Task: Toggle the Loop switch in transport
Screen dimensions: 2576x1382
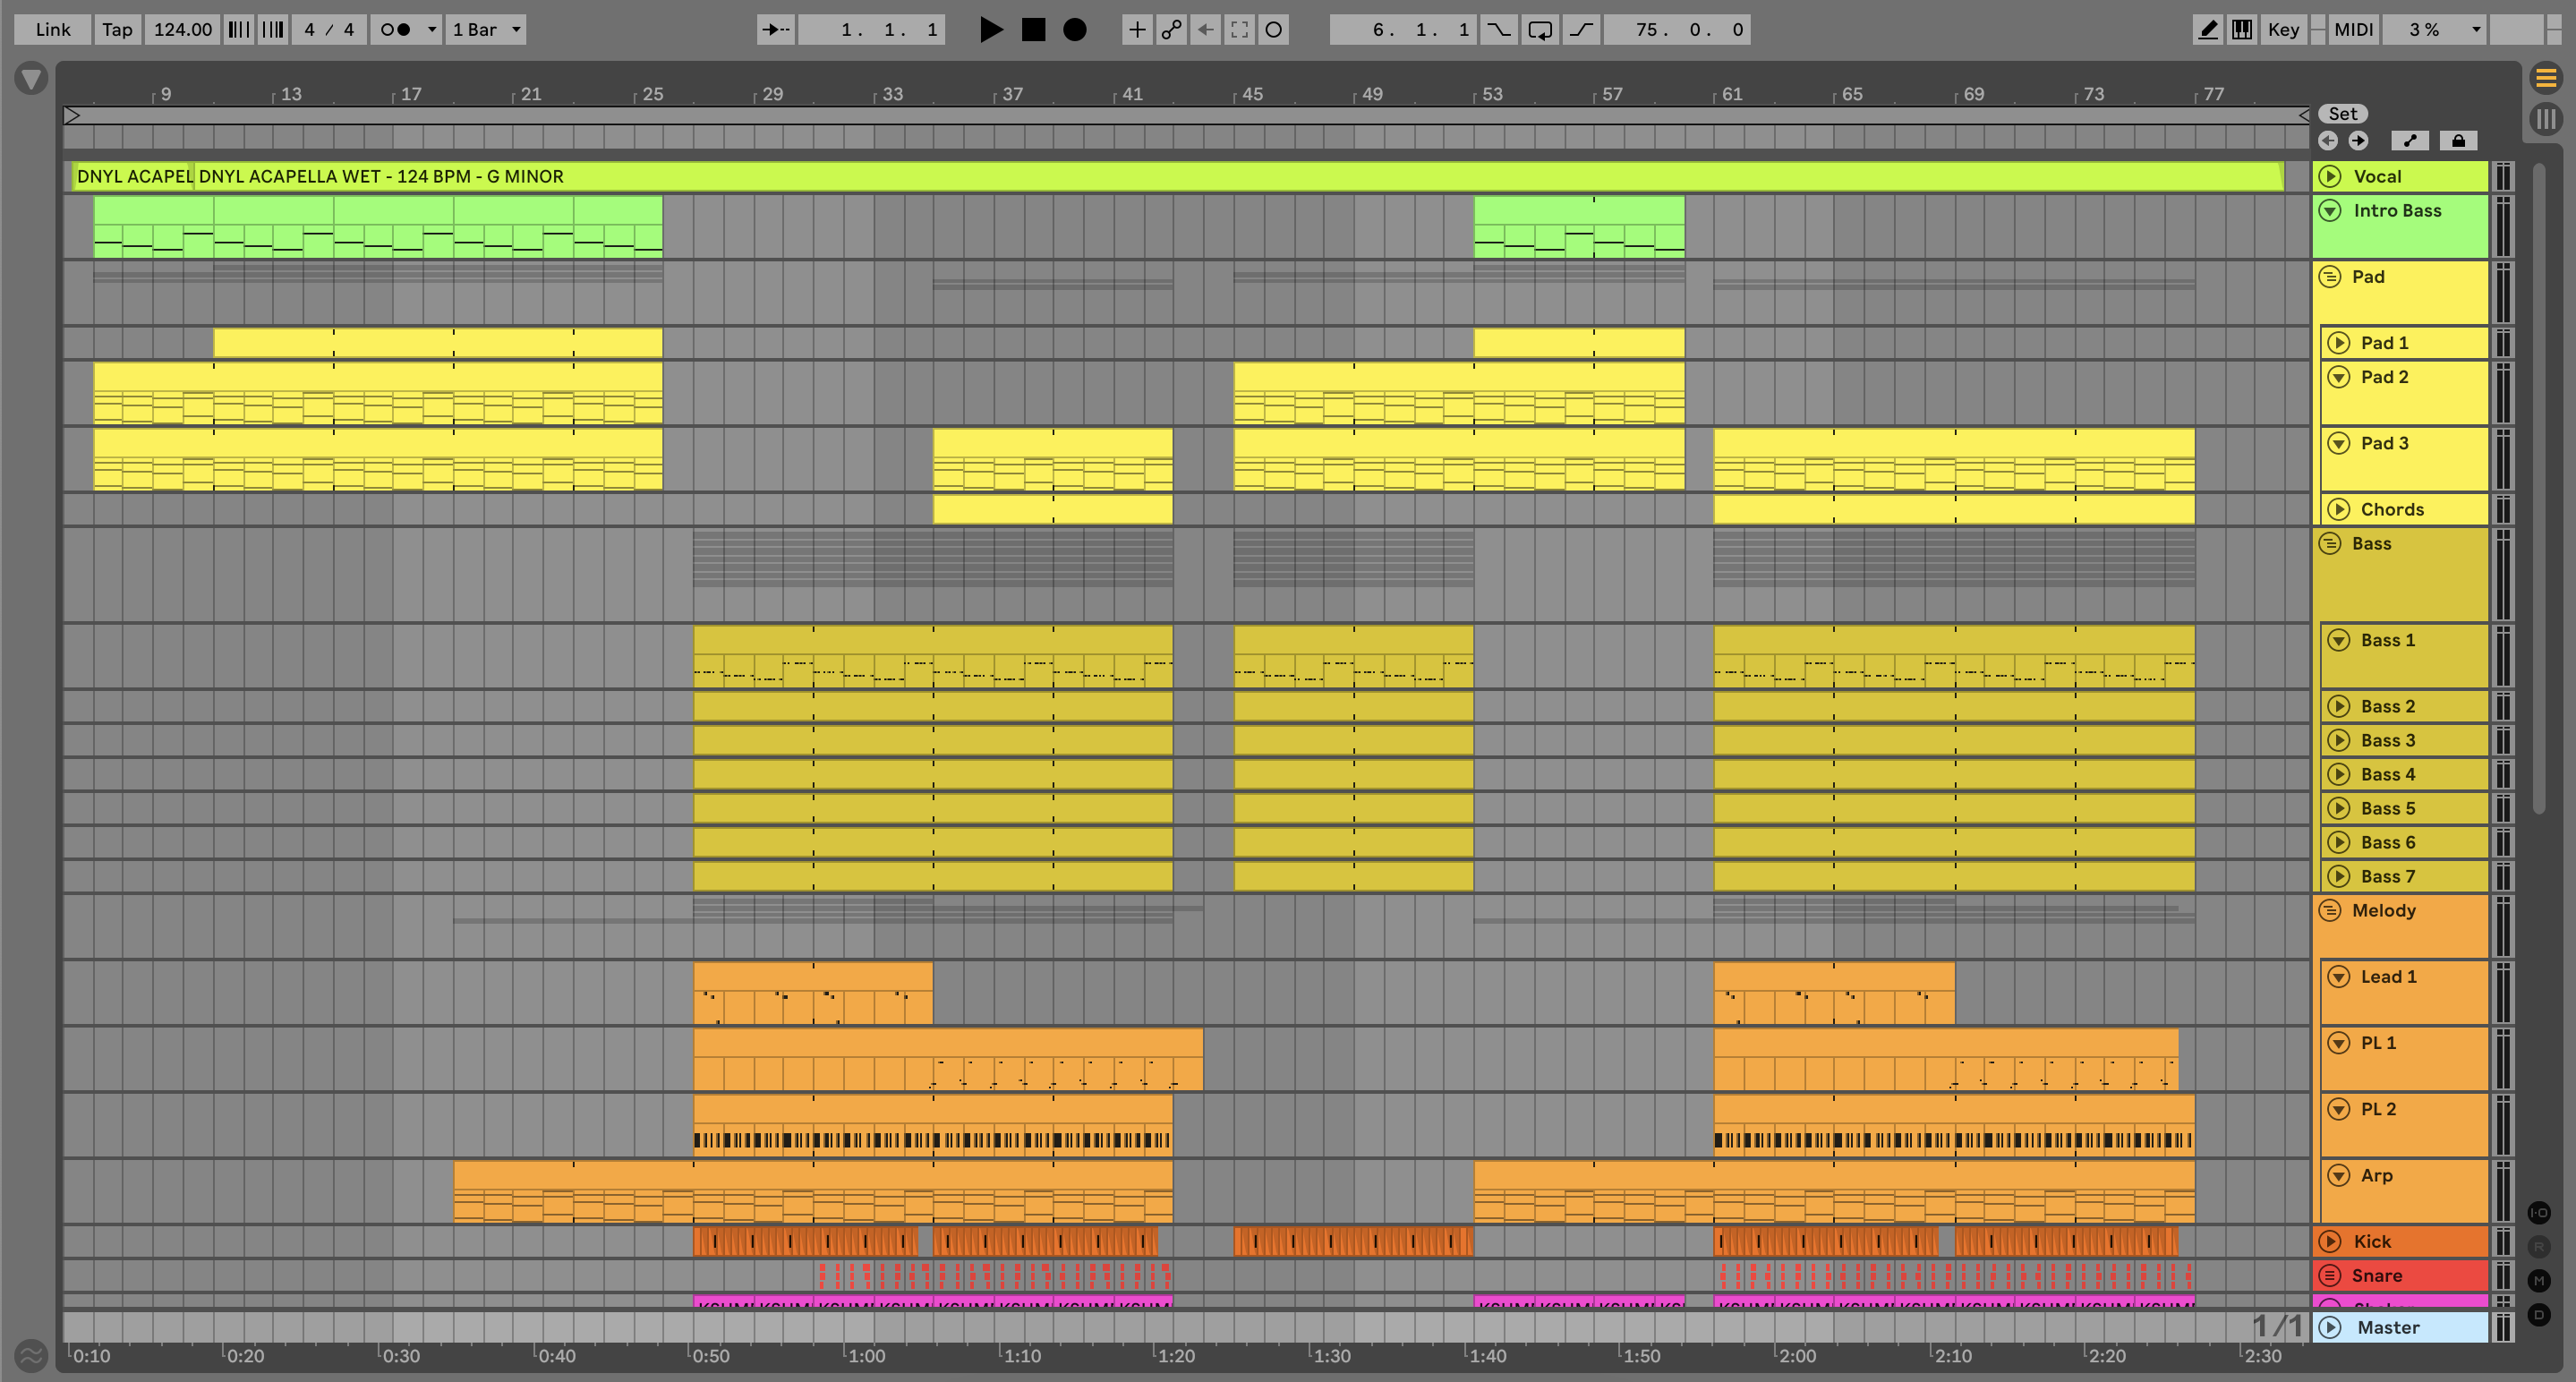Action: 1540,30
